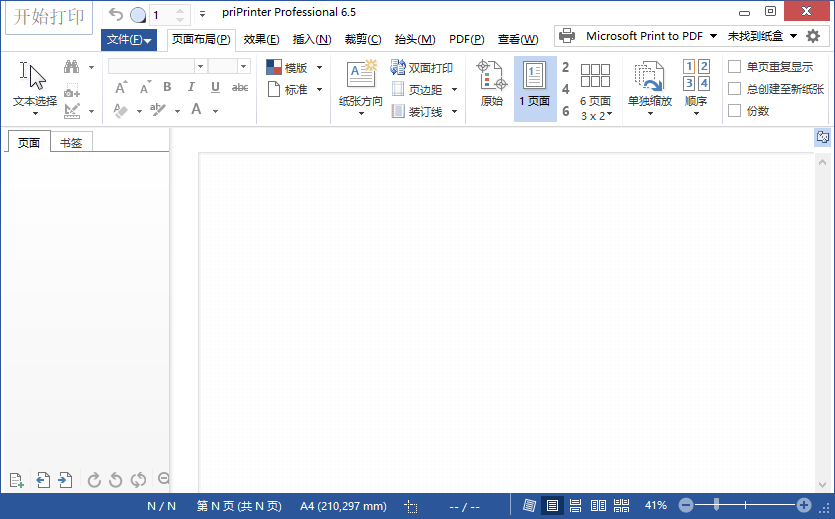Screen dimensions: 835x519
Task: Toggle italic I formatting
Action: tap(191, 87)
